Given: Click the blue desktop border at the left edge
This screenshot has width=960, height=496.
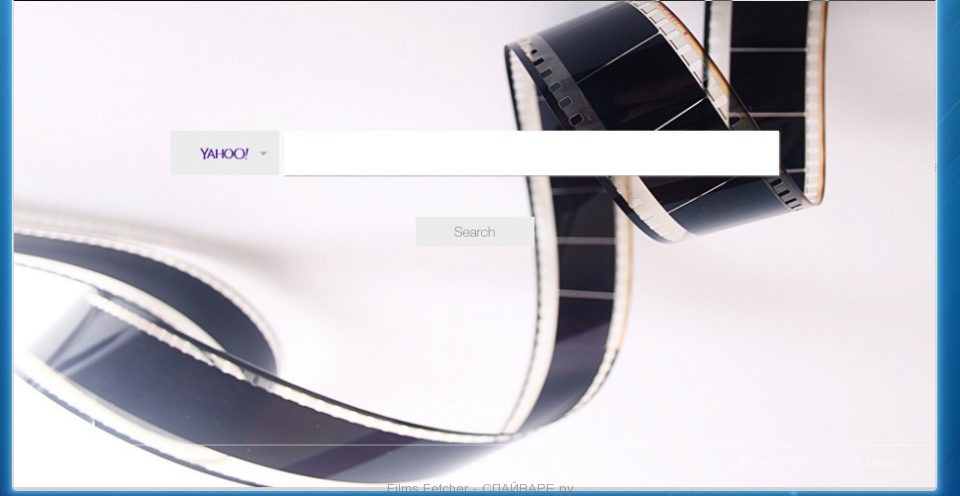Looking at the screenshot, I should click(6, 250).
